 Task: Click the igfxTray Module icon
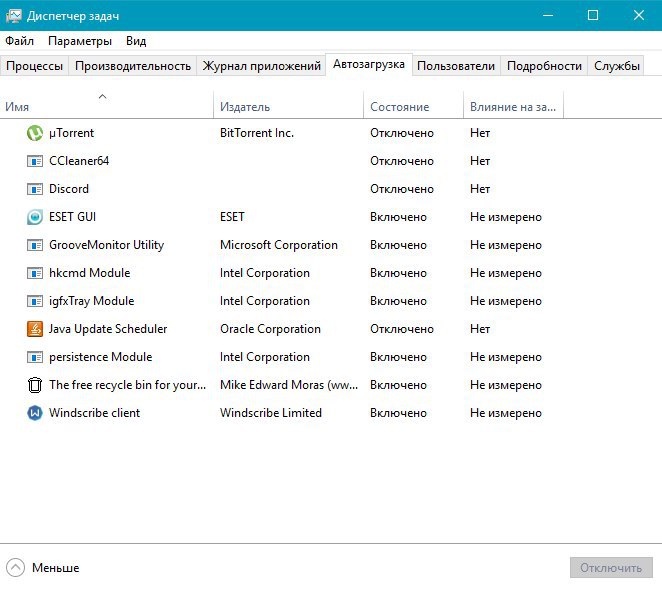point(35,301)
